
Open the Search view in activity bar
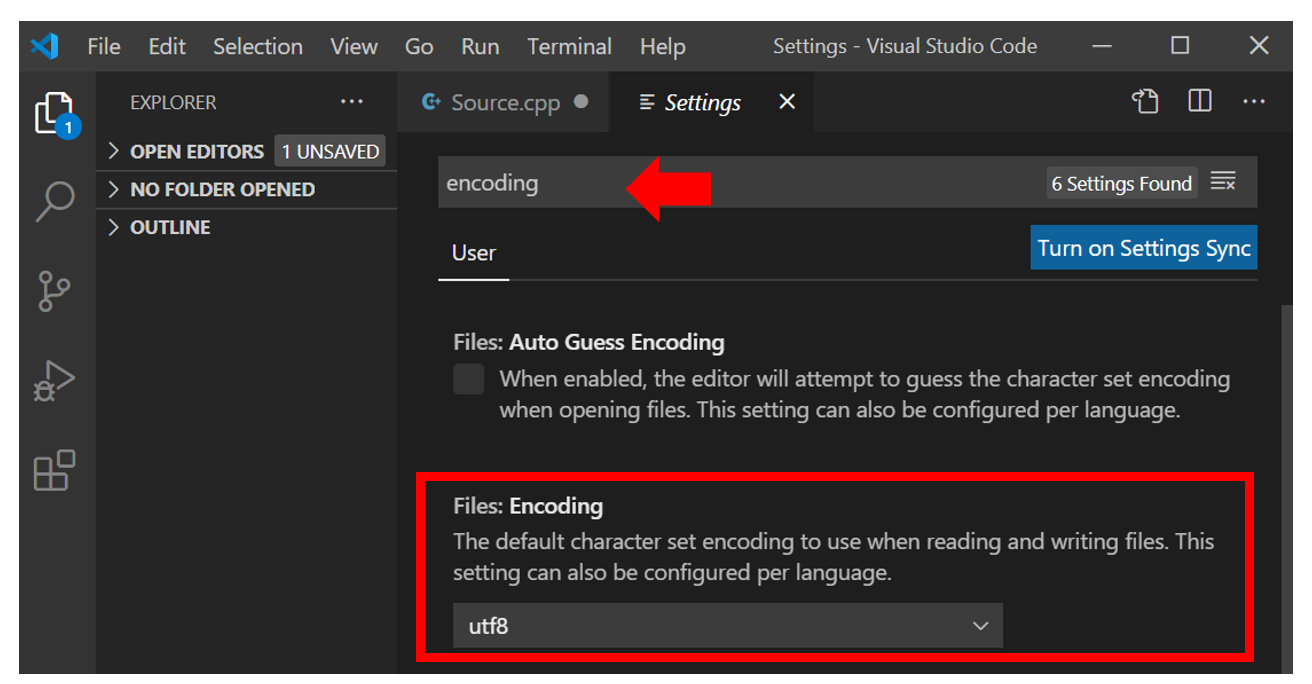pos(55,201)
